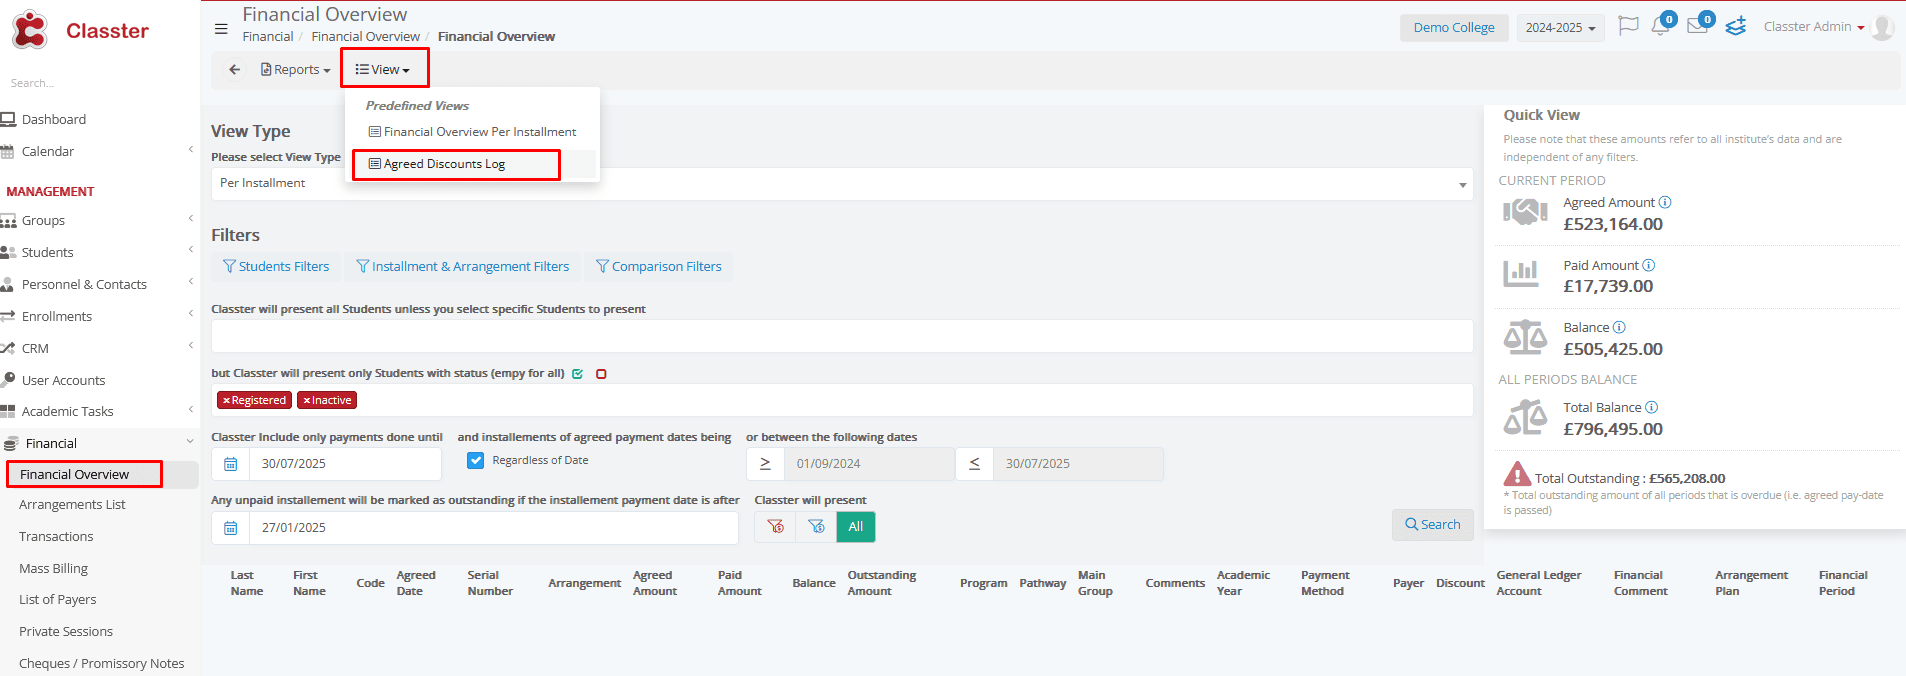The image size is (1906, 676).
Task: Click the hamburger menu icon
Action: (x=221, y=29)
